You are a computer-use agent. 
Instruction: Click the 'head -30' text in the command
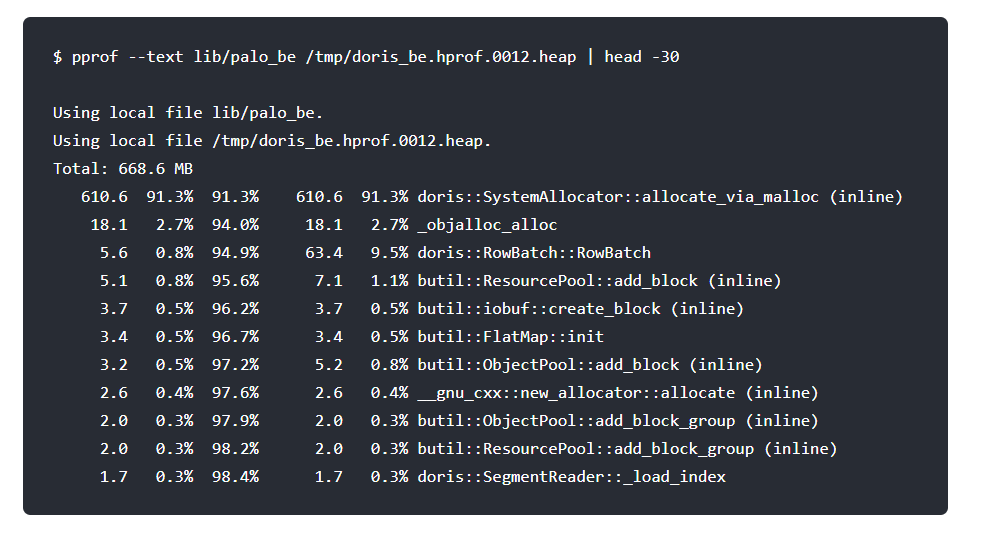click(641, 57)
